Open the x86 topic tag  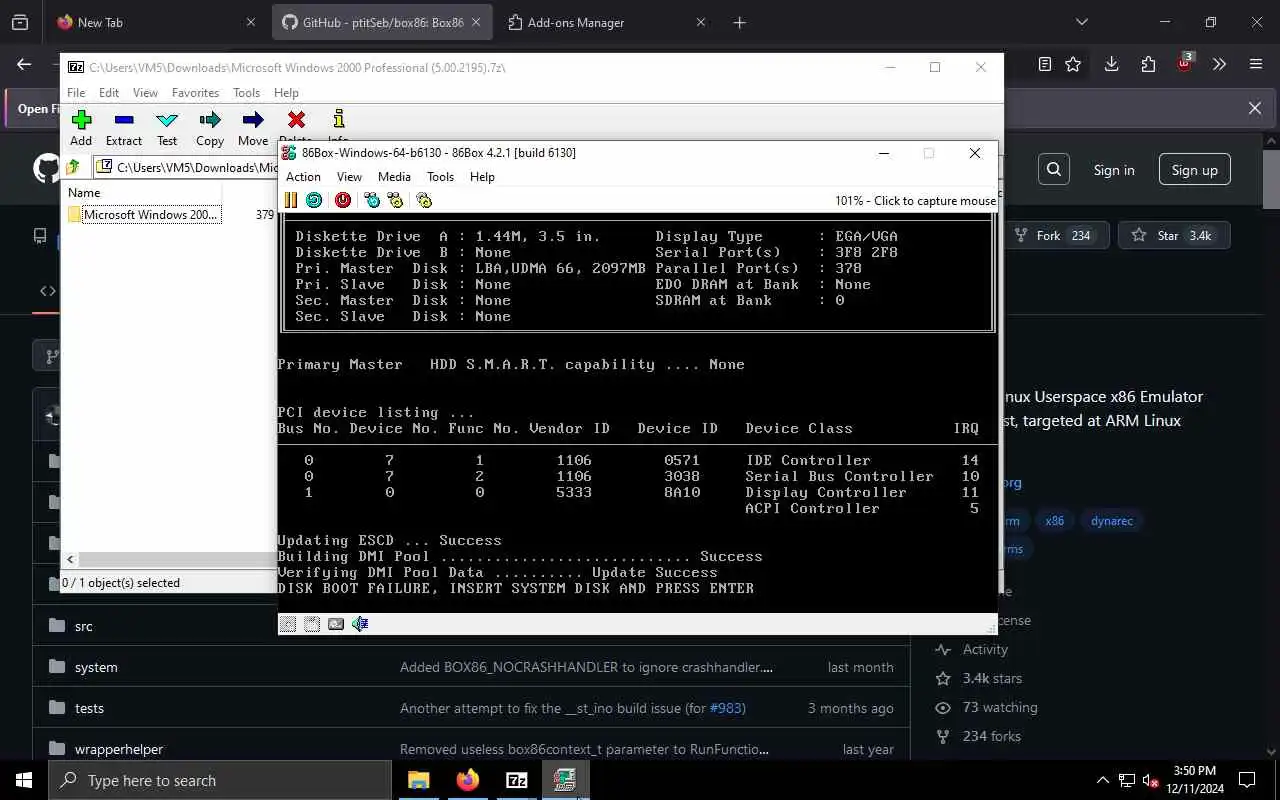coord(1055,521)
